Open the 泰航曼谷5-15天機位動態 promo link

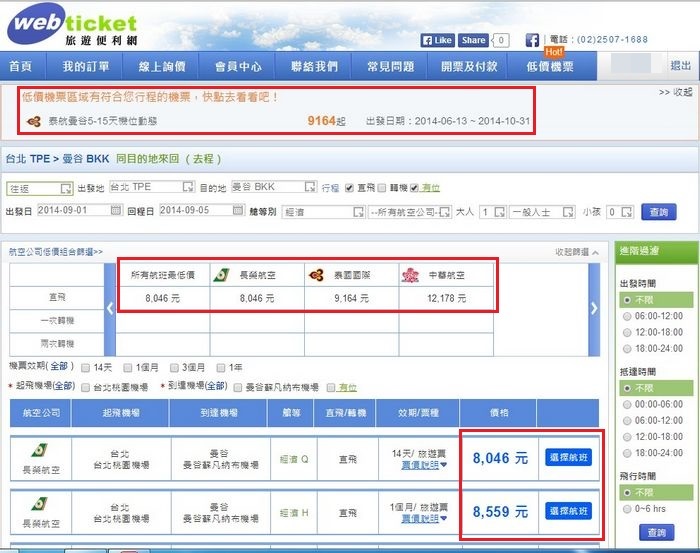coord(103,121)
